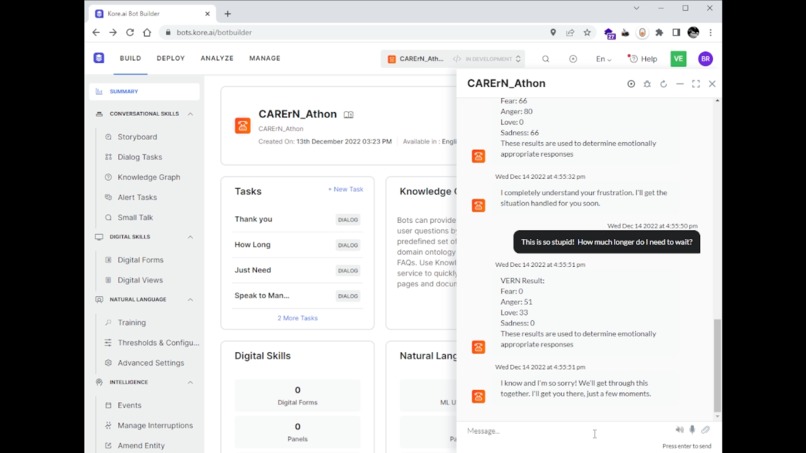Collapse Intelligence section
The width and height of the screenshot is (806, 453).
190,383
